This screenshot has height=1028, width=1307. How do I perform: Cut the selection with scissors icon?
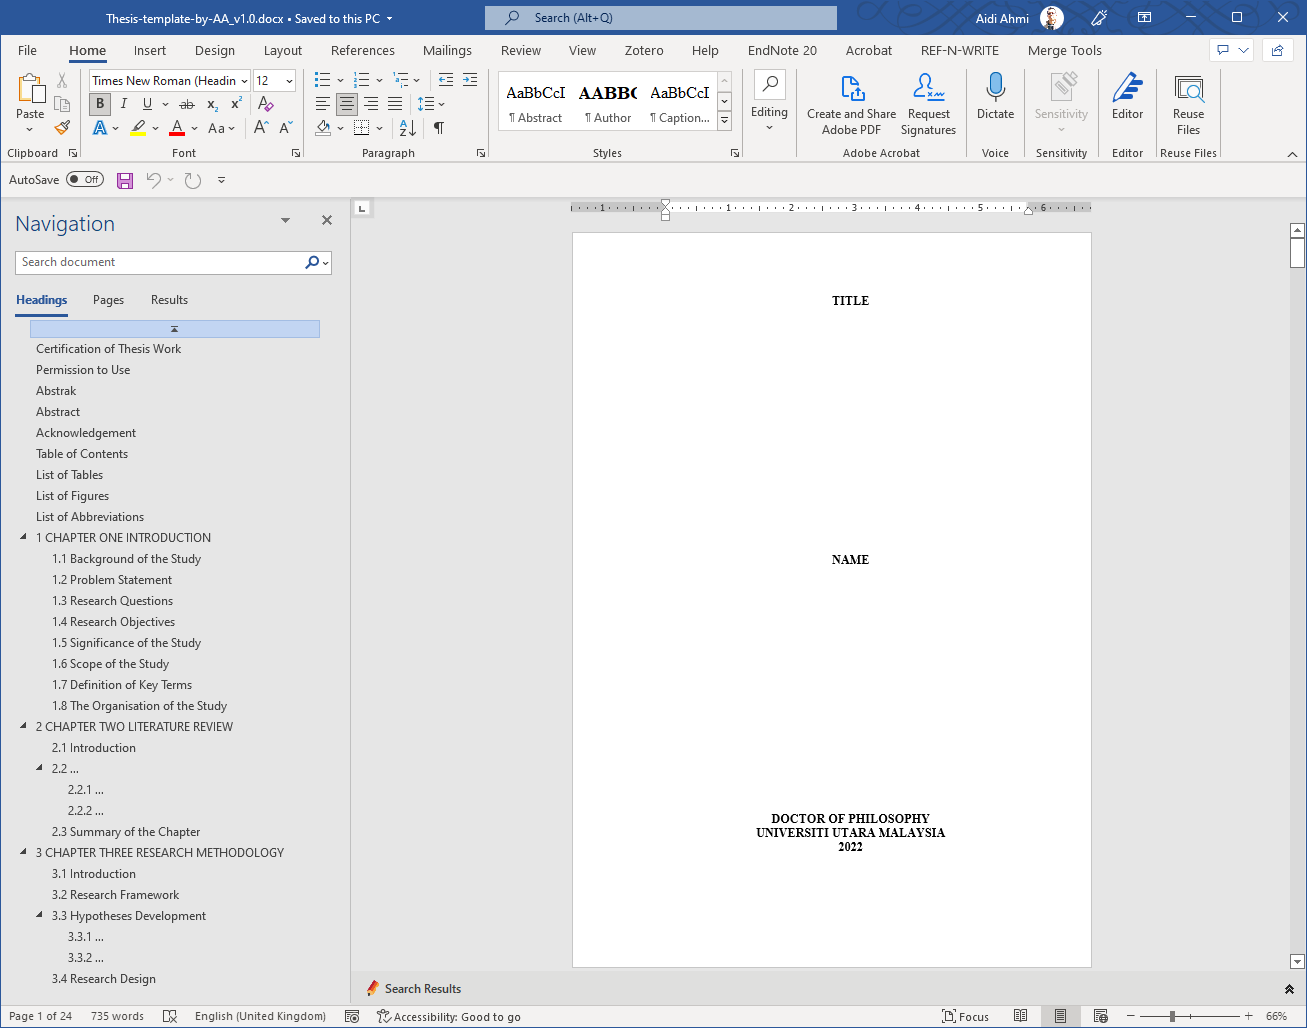pyautogui.click(x=62, y=81)
